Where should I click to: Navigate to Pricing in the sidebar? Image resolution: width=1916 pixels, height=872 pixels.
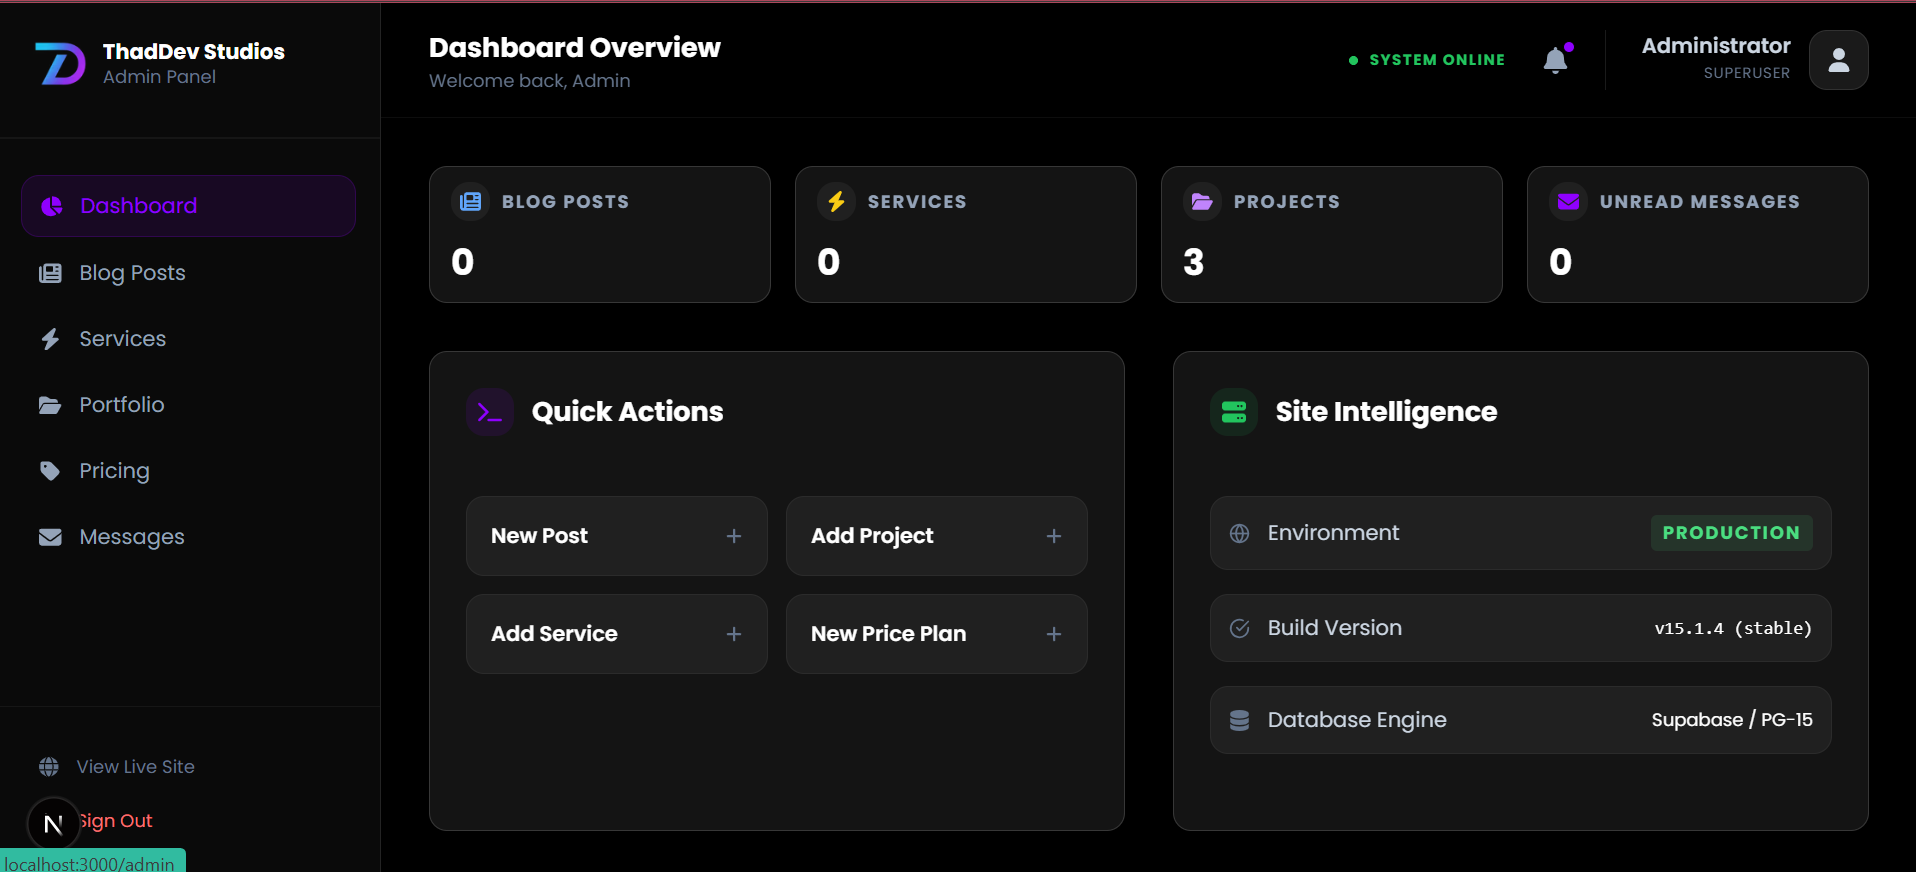(x=114, y=471)
